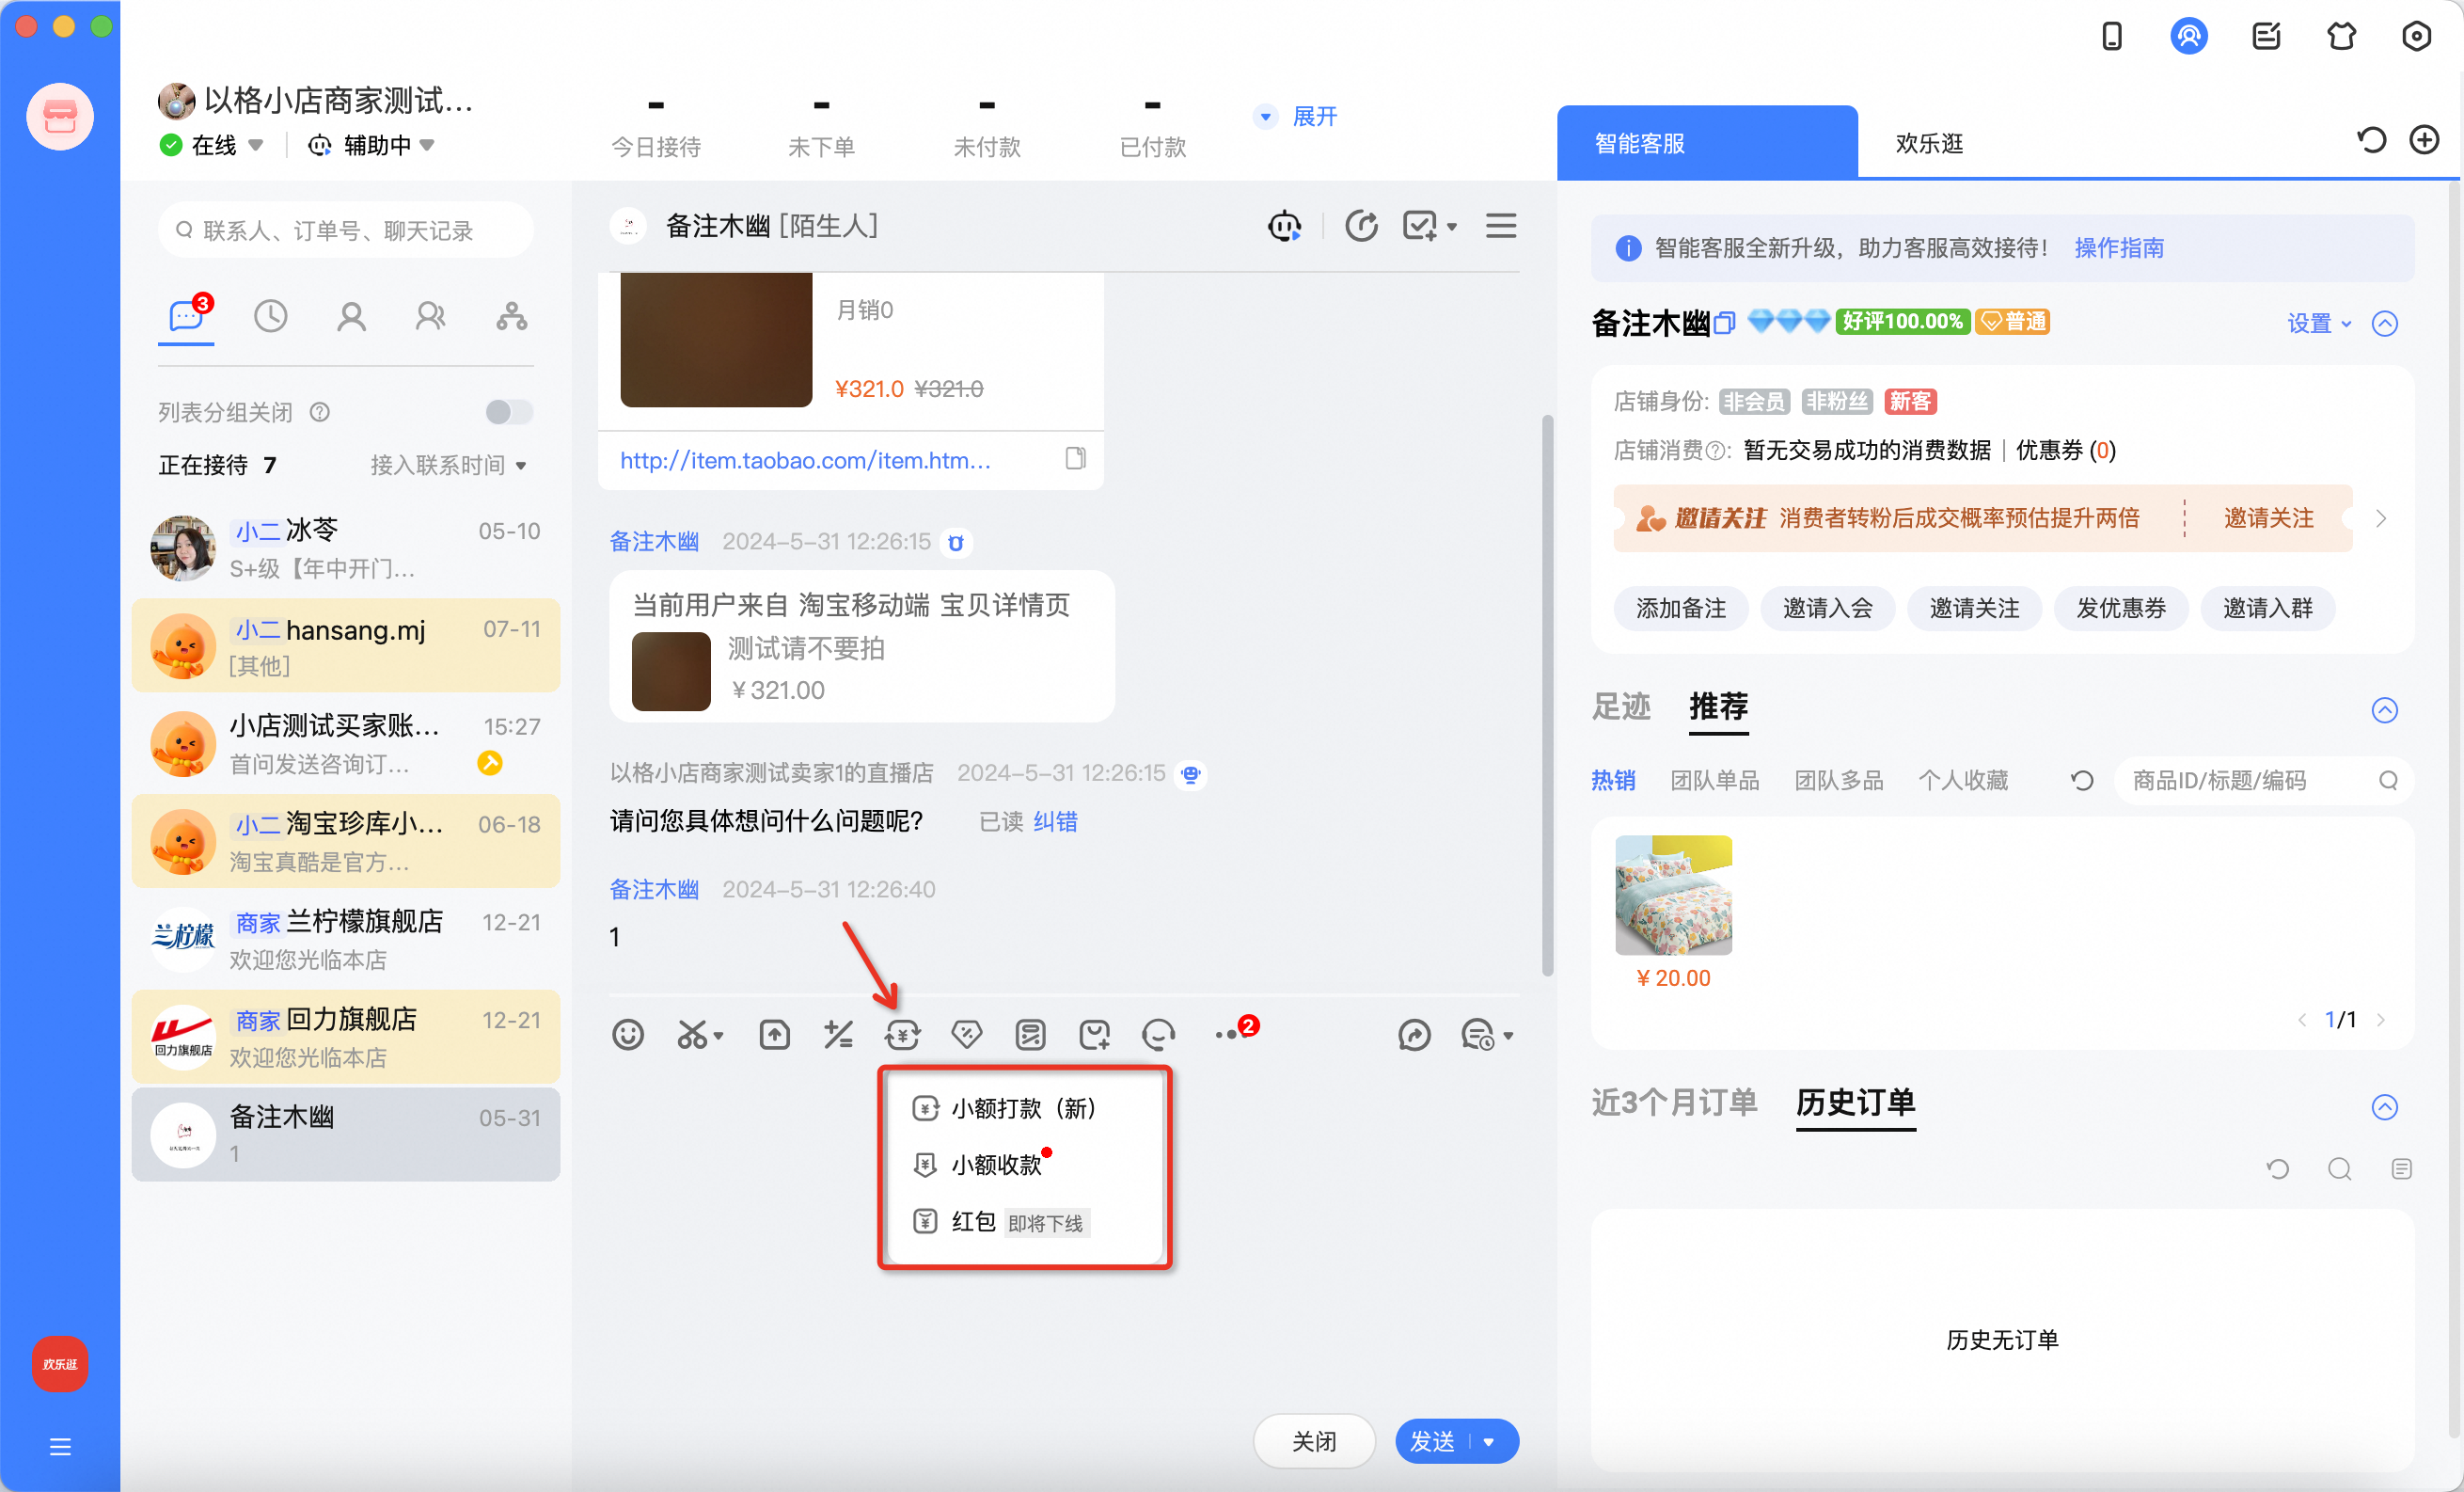Collapse the buyer info section
This screenshot has width=2464, height=1492.
click(2385, 323)
